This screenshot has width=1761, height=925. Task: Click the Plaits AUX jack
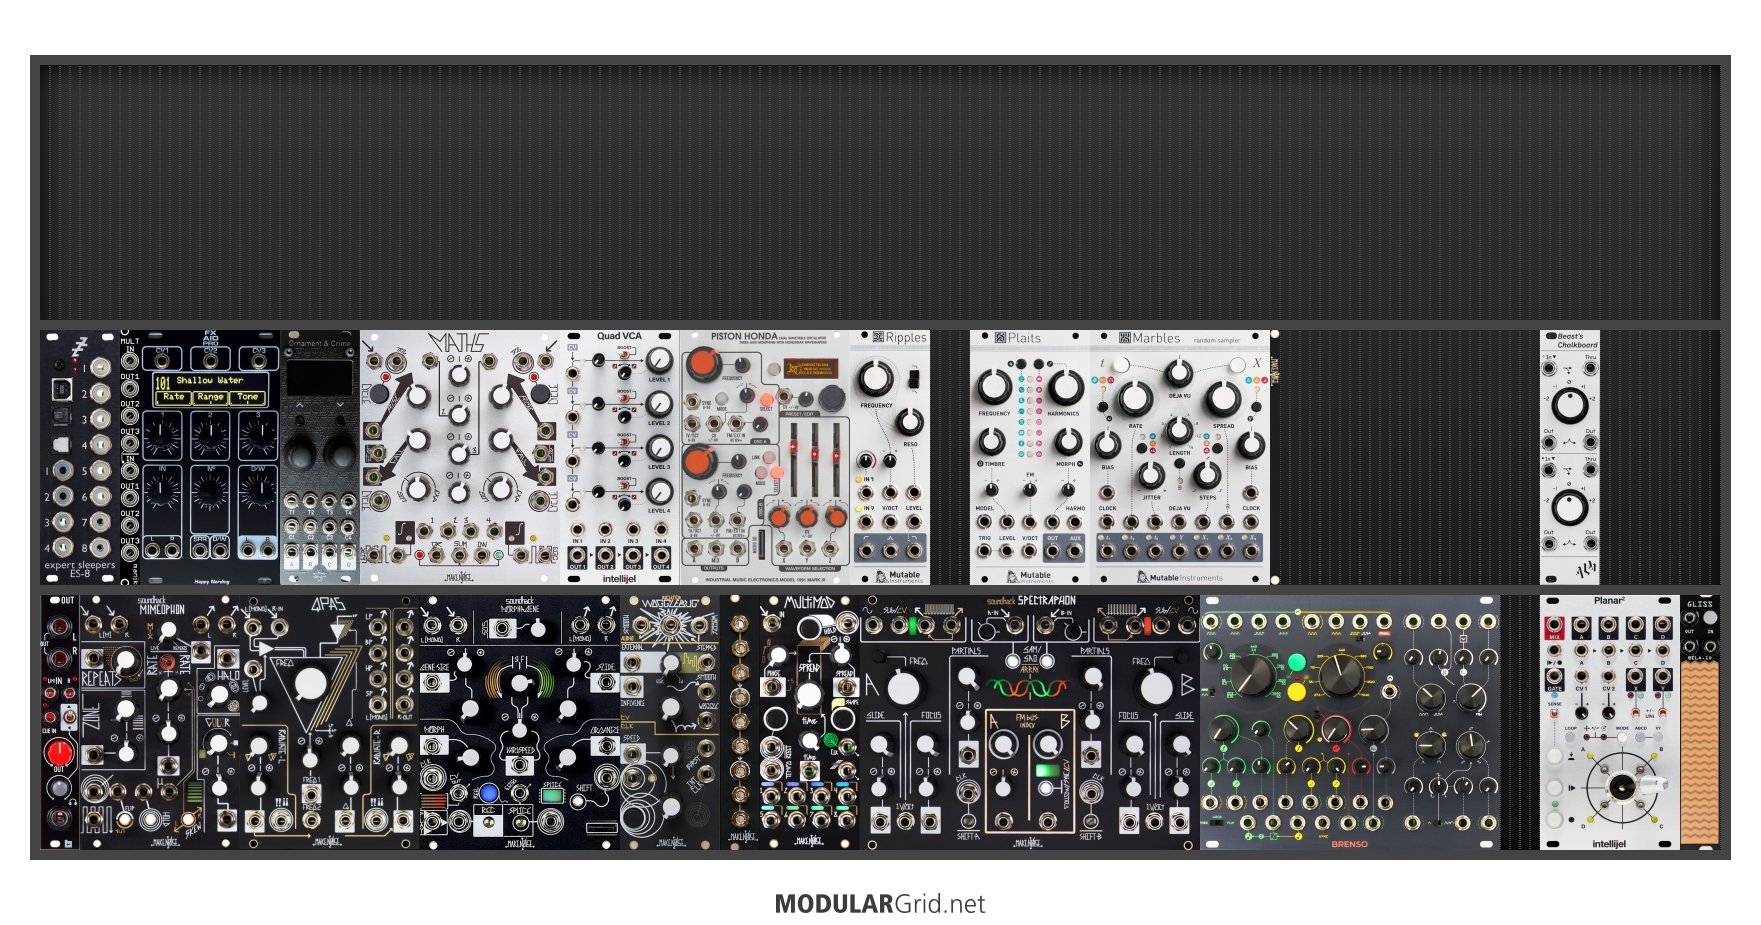(x=1075, y=551)
